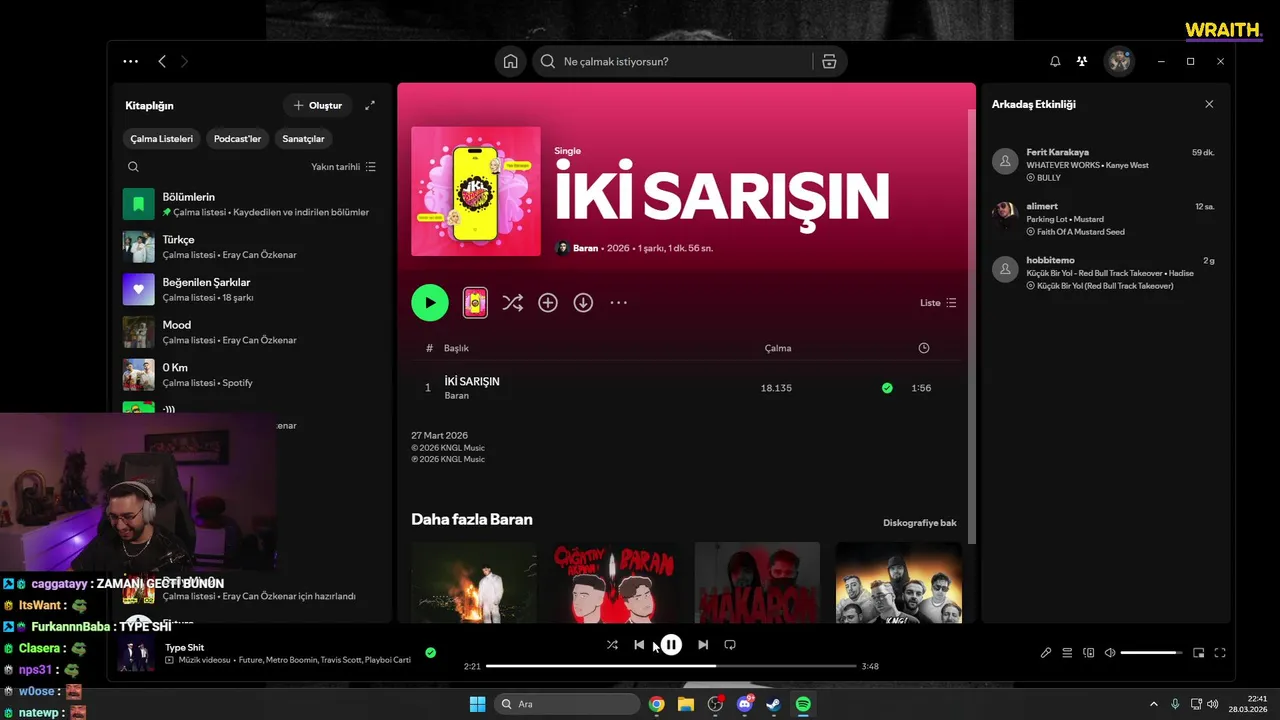The height and width of the screenshot is (720, 1280).
Task: Close the Arkadaş Etkinliği panel
Action: 1209,104
